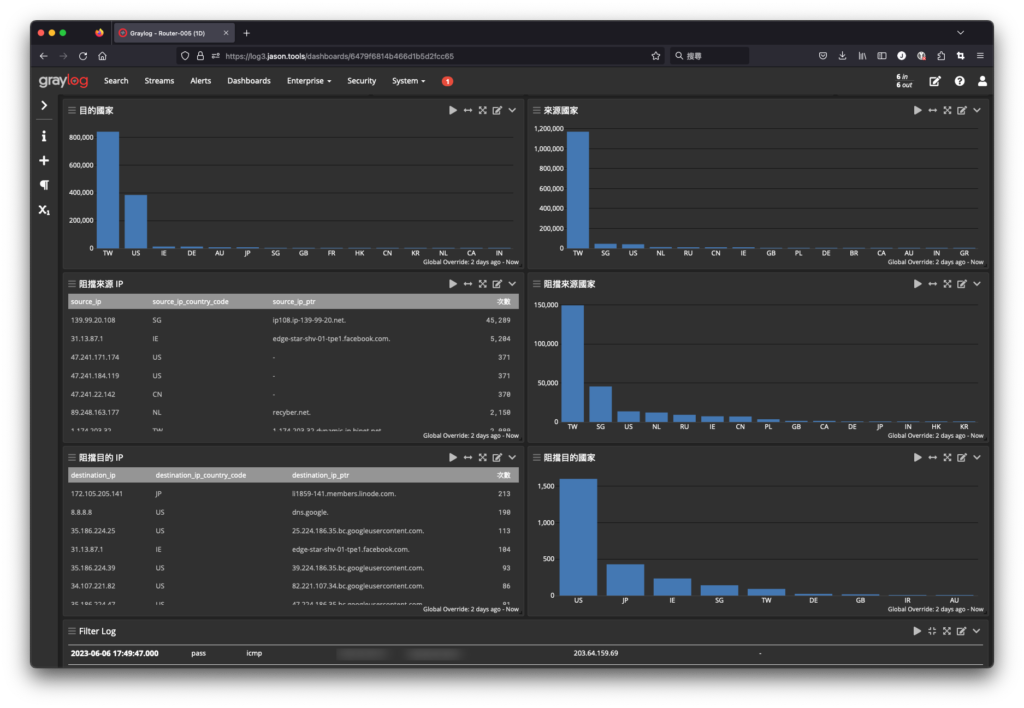Edit the 阻擋目的國家 widget

[x=962, y=458]
